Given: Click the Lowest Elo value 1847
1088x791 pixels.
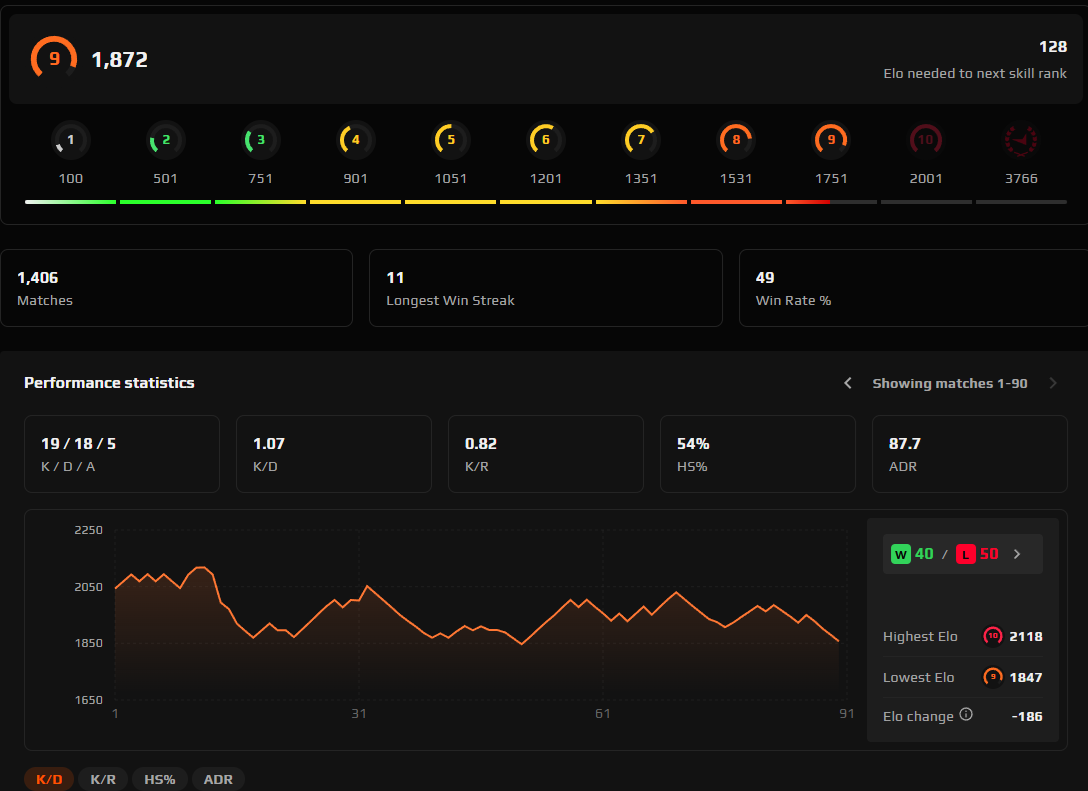Looking at the screenshot, I should pos(1026,677).
